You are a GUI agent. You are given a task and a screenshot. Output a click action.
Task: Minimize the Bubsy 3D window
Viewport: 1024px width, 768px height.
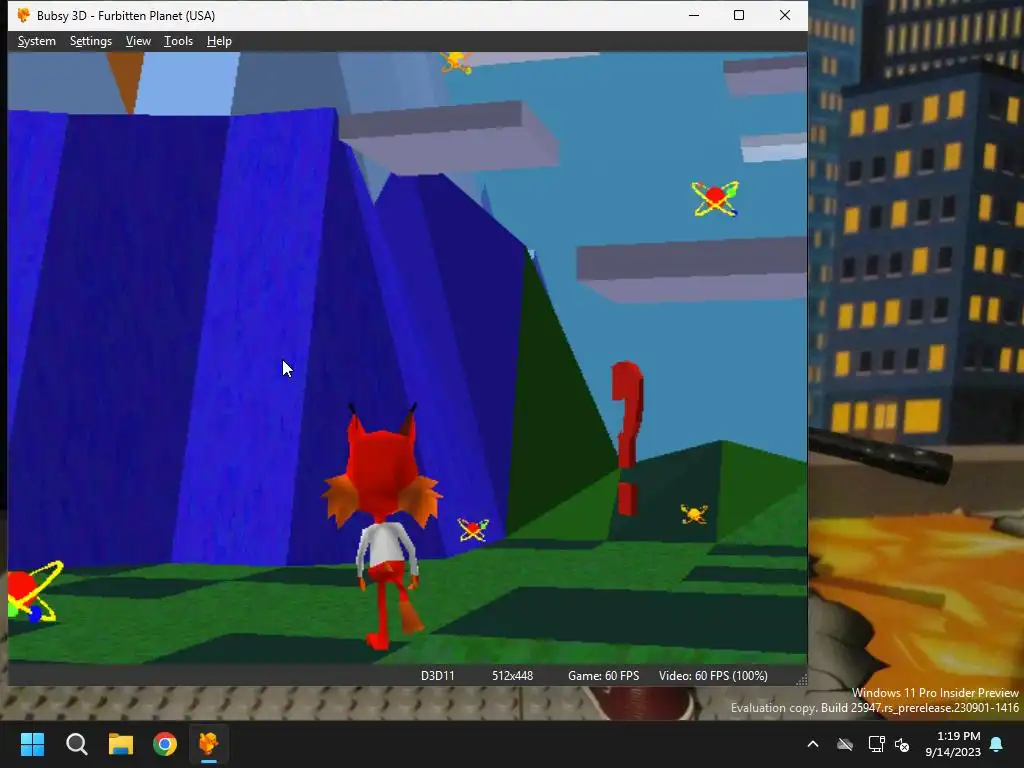[x=694, y=15]
